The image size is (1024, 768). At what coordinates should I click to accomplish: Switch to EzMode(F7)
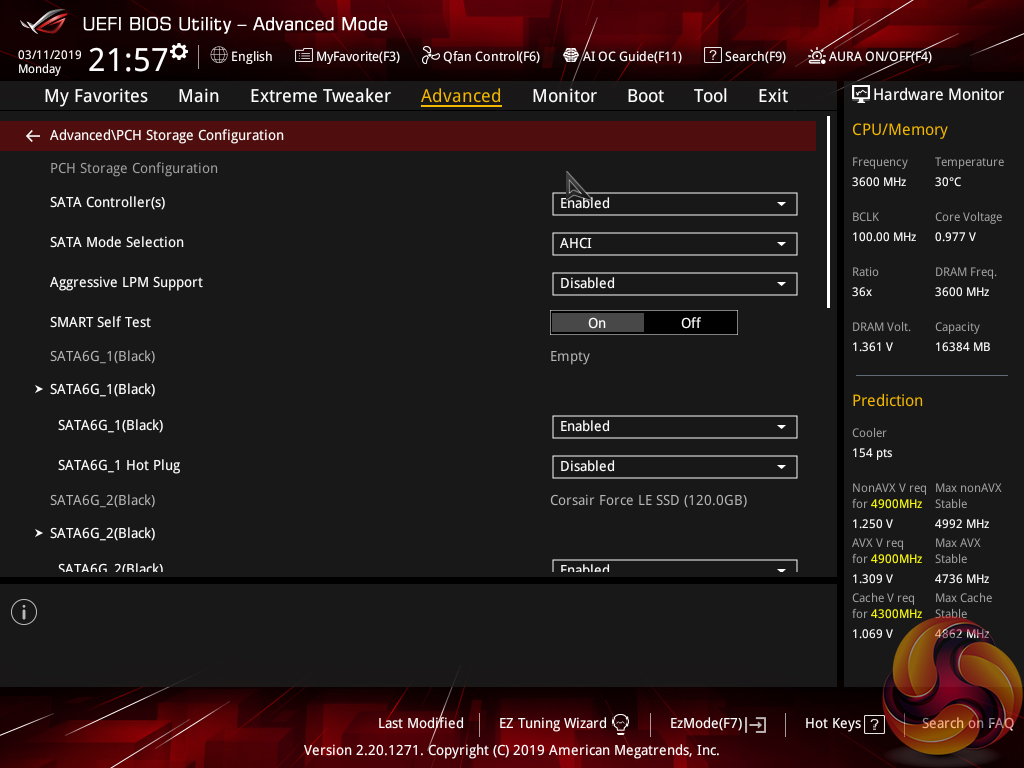pyautogui.click(x=717, y=723)
